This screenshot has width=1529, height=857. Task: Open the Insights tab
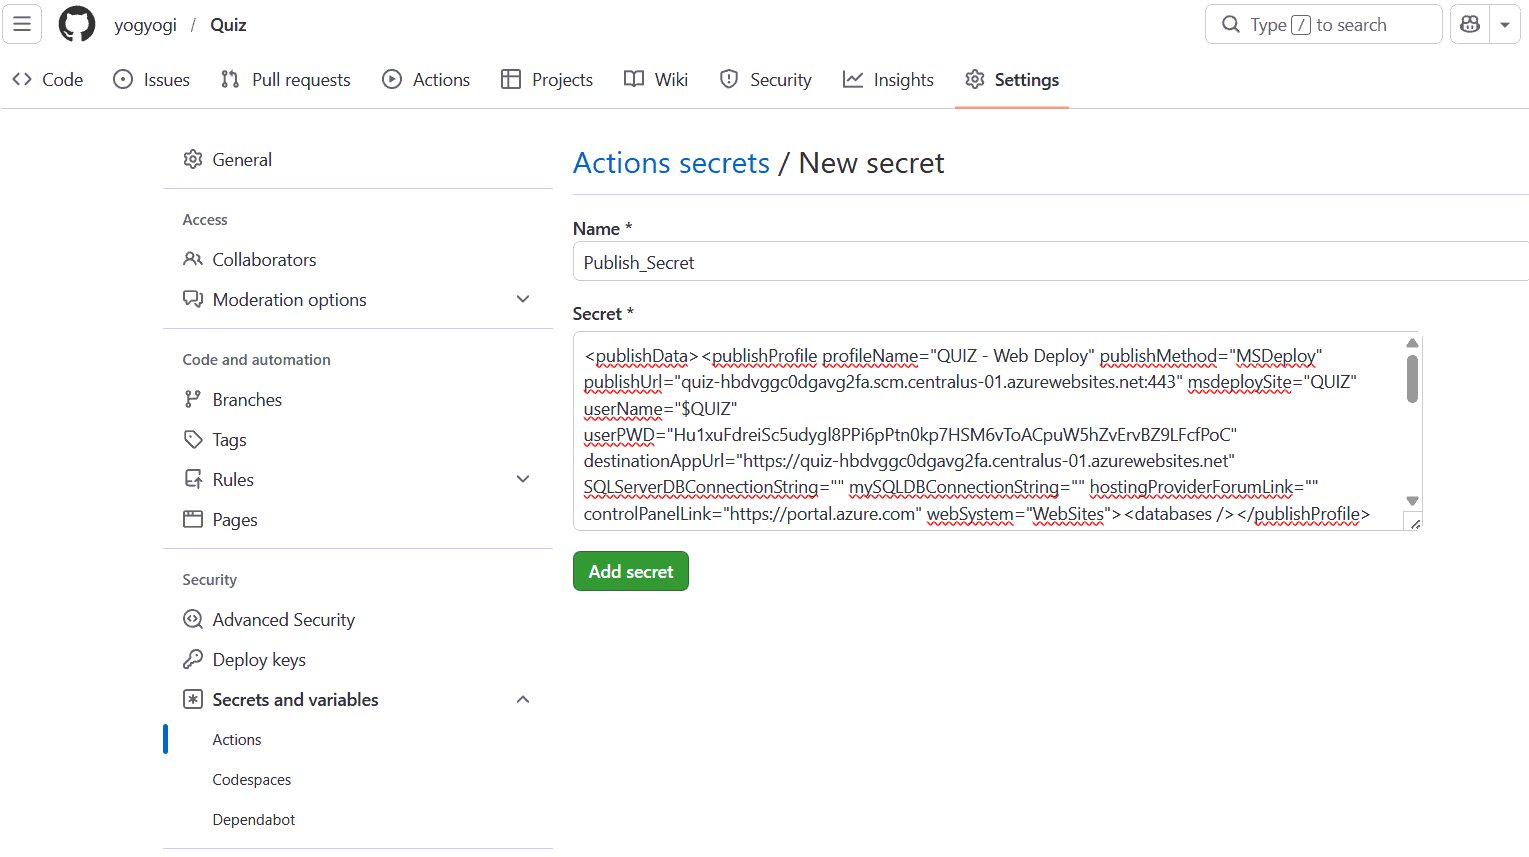888,79
